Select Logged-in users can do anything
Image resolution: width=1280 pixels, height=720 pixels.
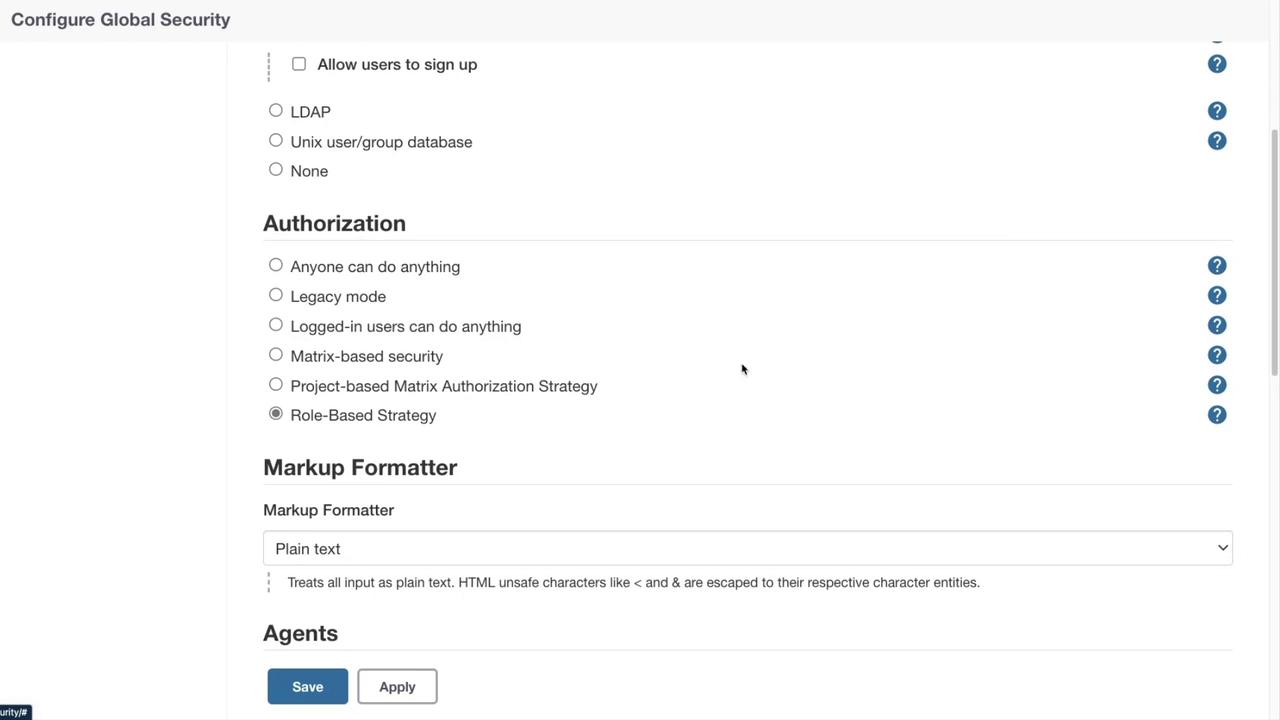click(276, 325)
